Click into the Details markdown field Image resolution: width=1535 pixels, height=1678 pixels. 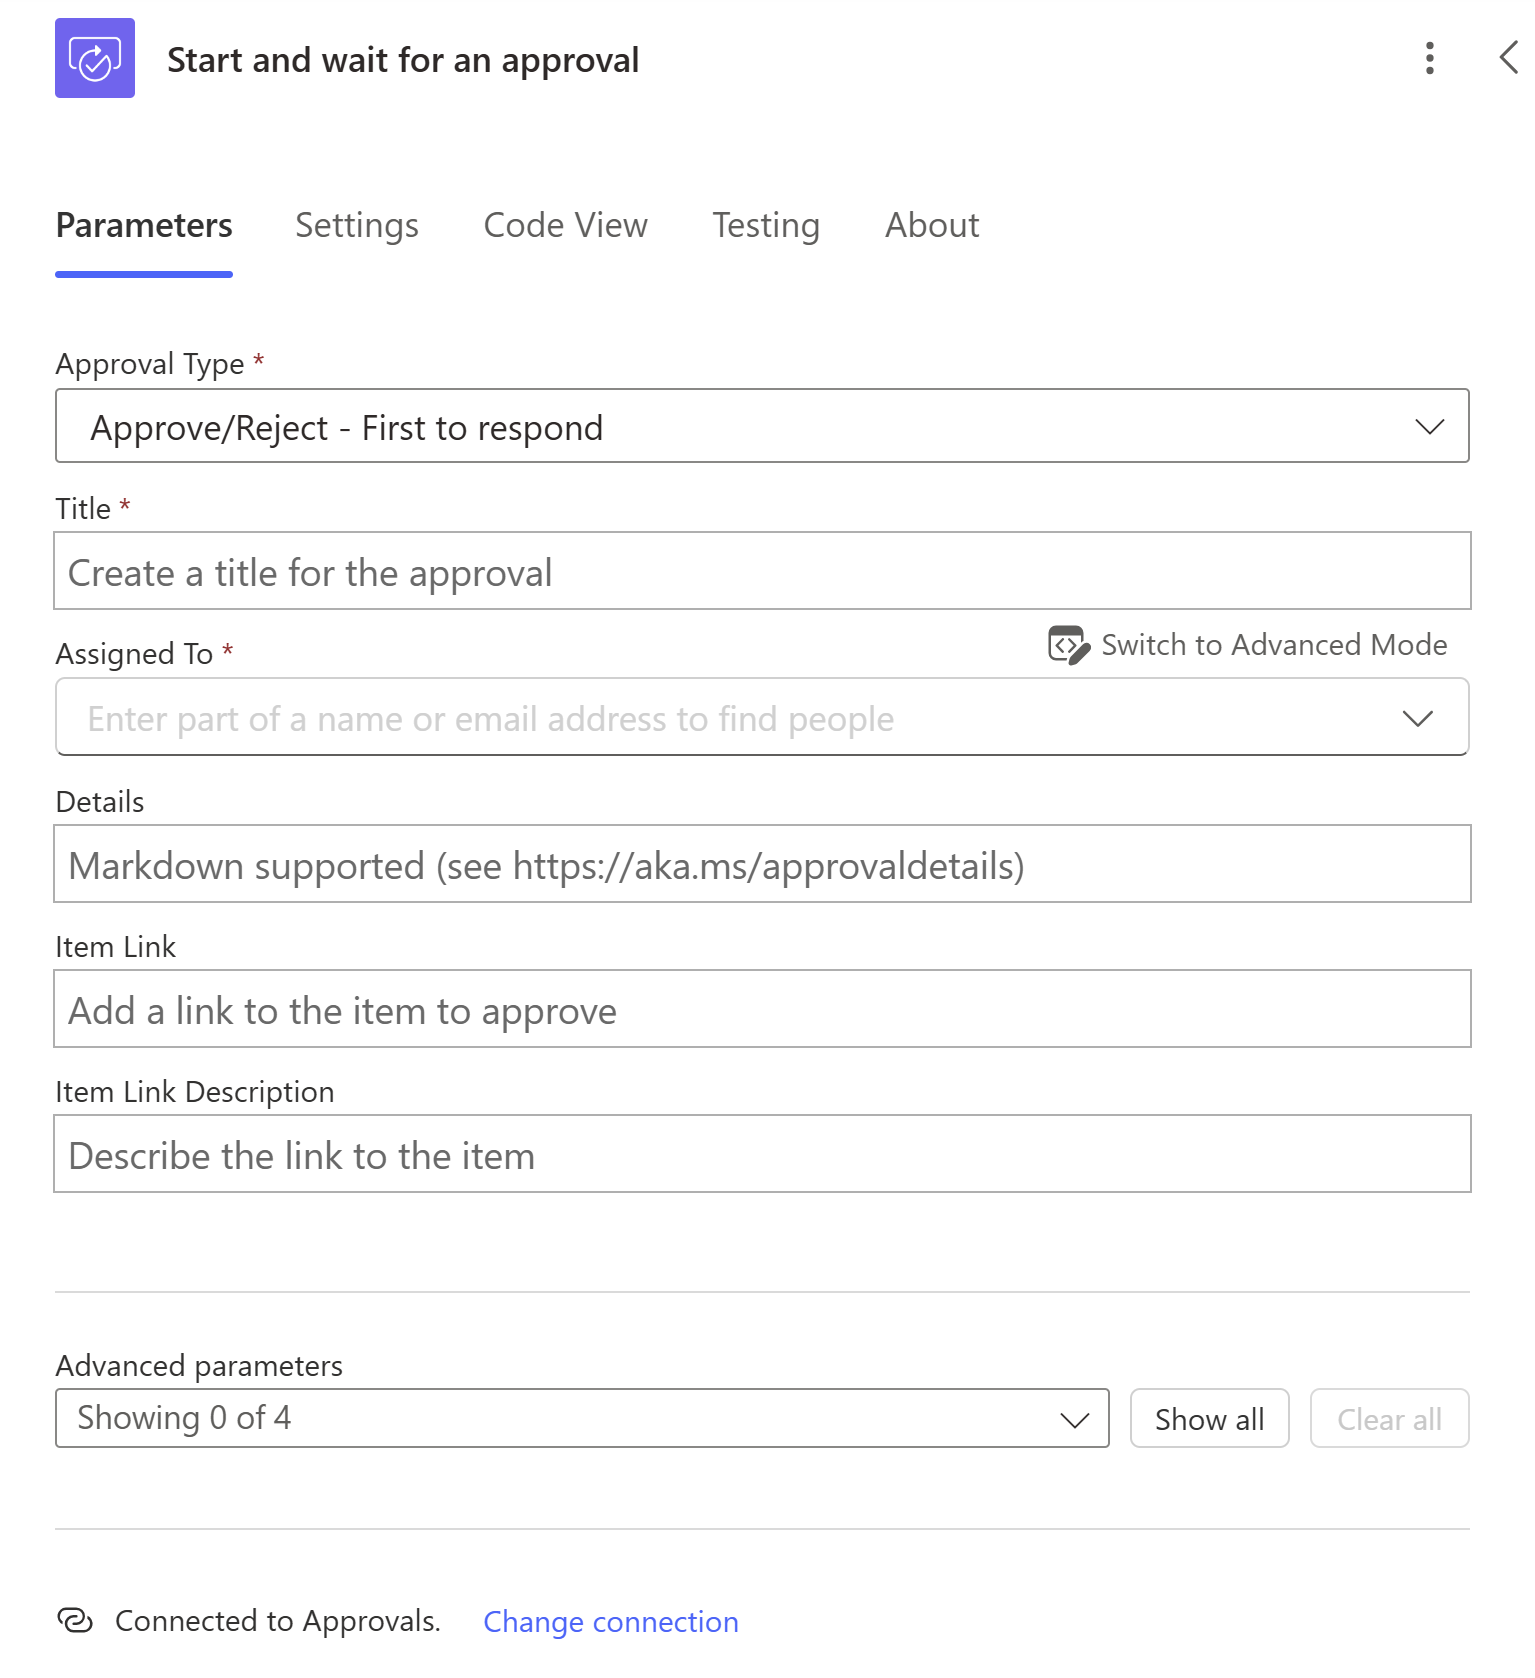[x=762, y=864]
